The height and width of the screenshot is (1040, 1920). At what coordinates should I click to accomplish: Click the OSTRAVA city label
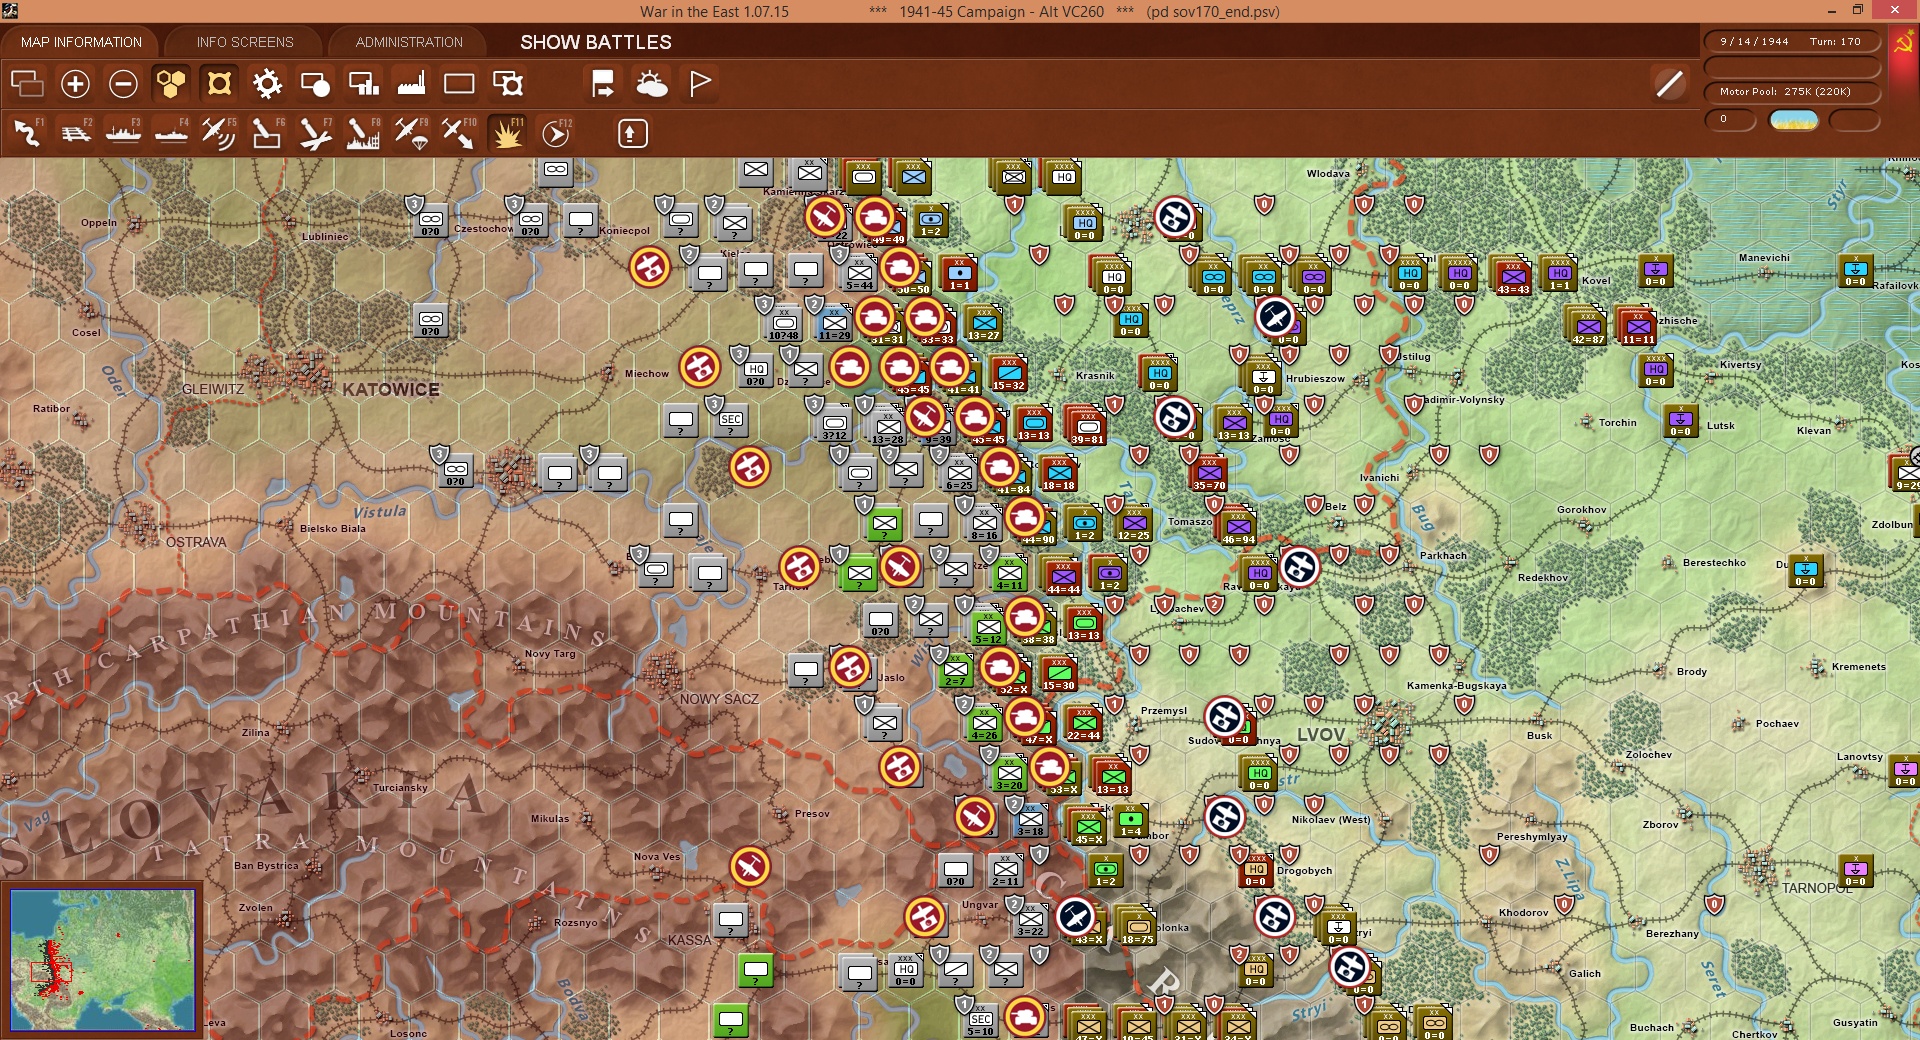tap(196, 542)
